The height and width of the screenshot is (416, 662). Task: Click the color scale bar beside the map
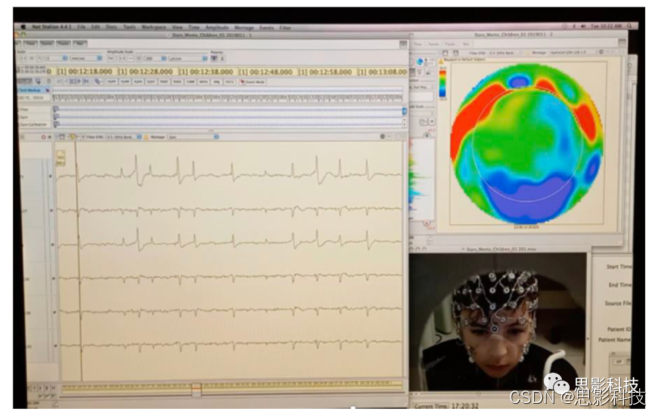442,83
